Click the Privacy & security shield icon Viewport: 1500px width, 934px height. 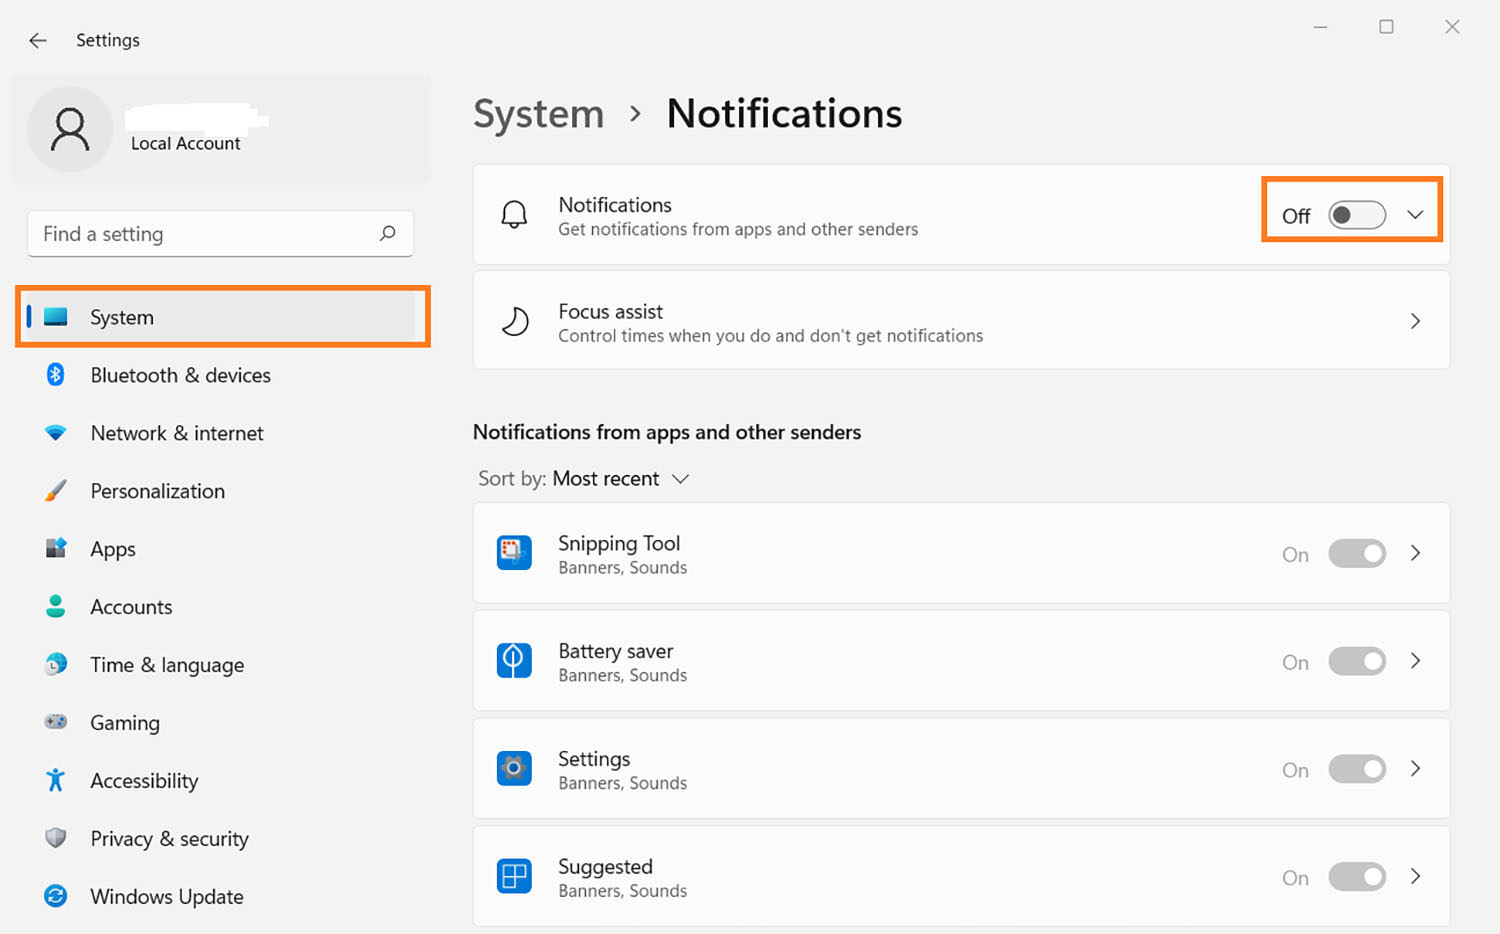click(x=56, y=838)
